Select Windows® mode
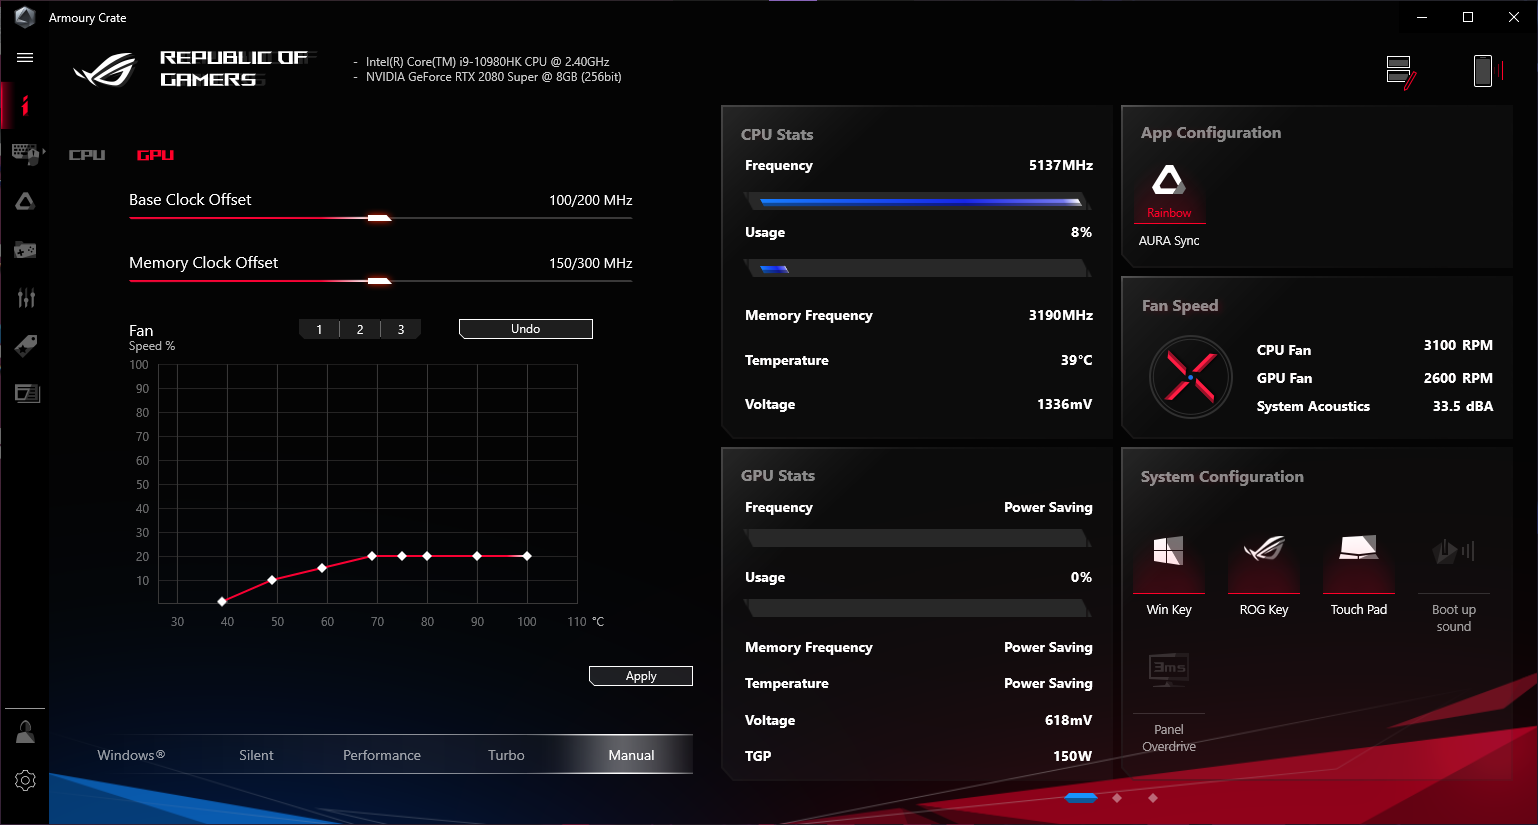 coord(131,755)
